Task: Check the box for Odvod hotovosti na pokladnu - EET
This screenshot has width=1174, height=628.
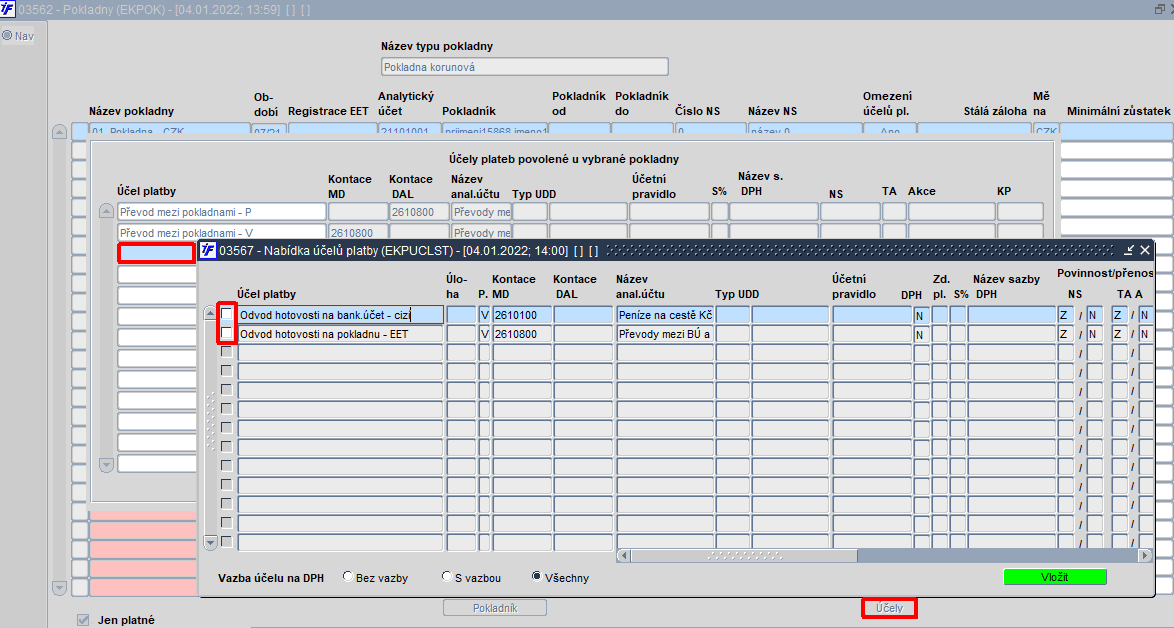Action: coord(226,333)
